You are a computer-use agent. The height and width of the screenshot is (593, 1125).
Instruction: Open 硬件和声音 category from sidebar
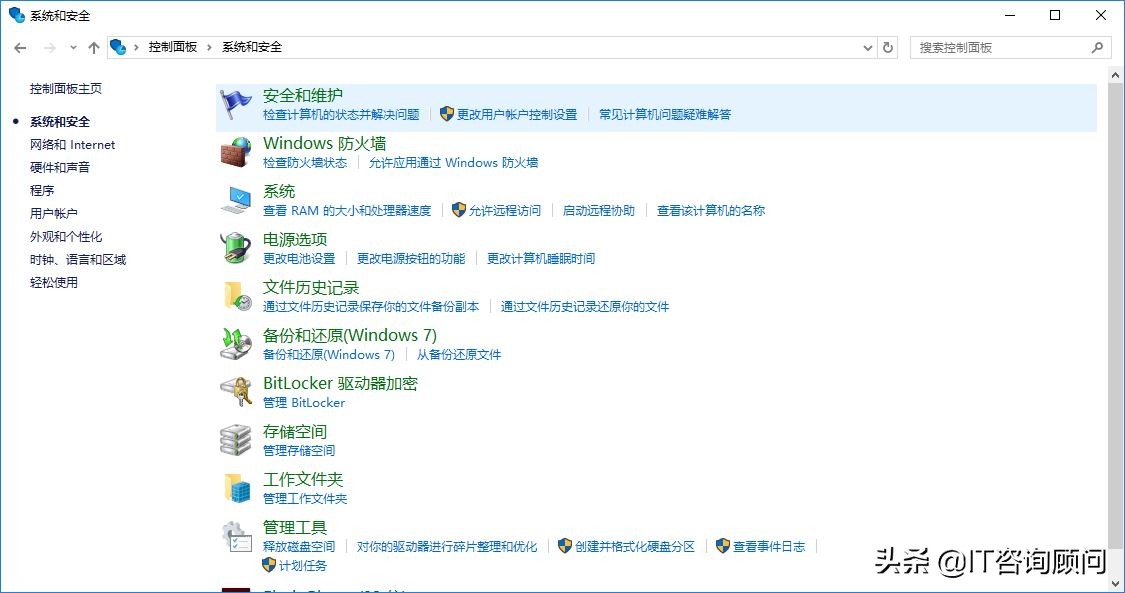click(x=63, y=167)
